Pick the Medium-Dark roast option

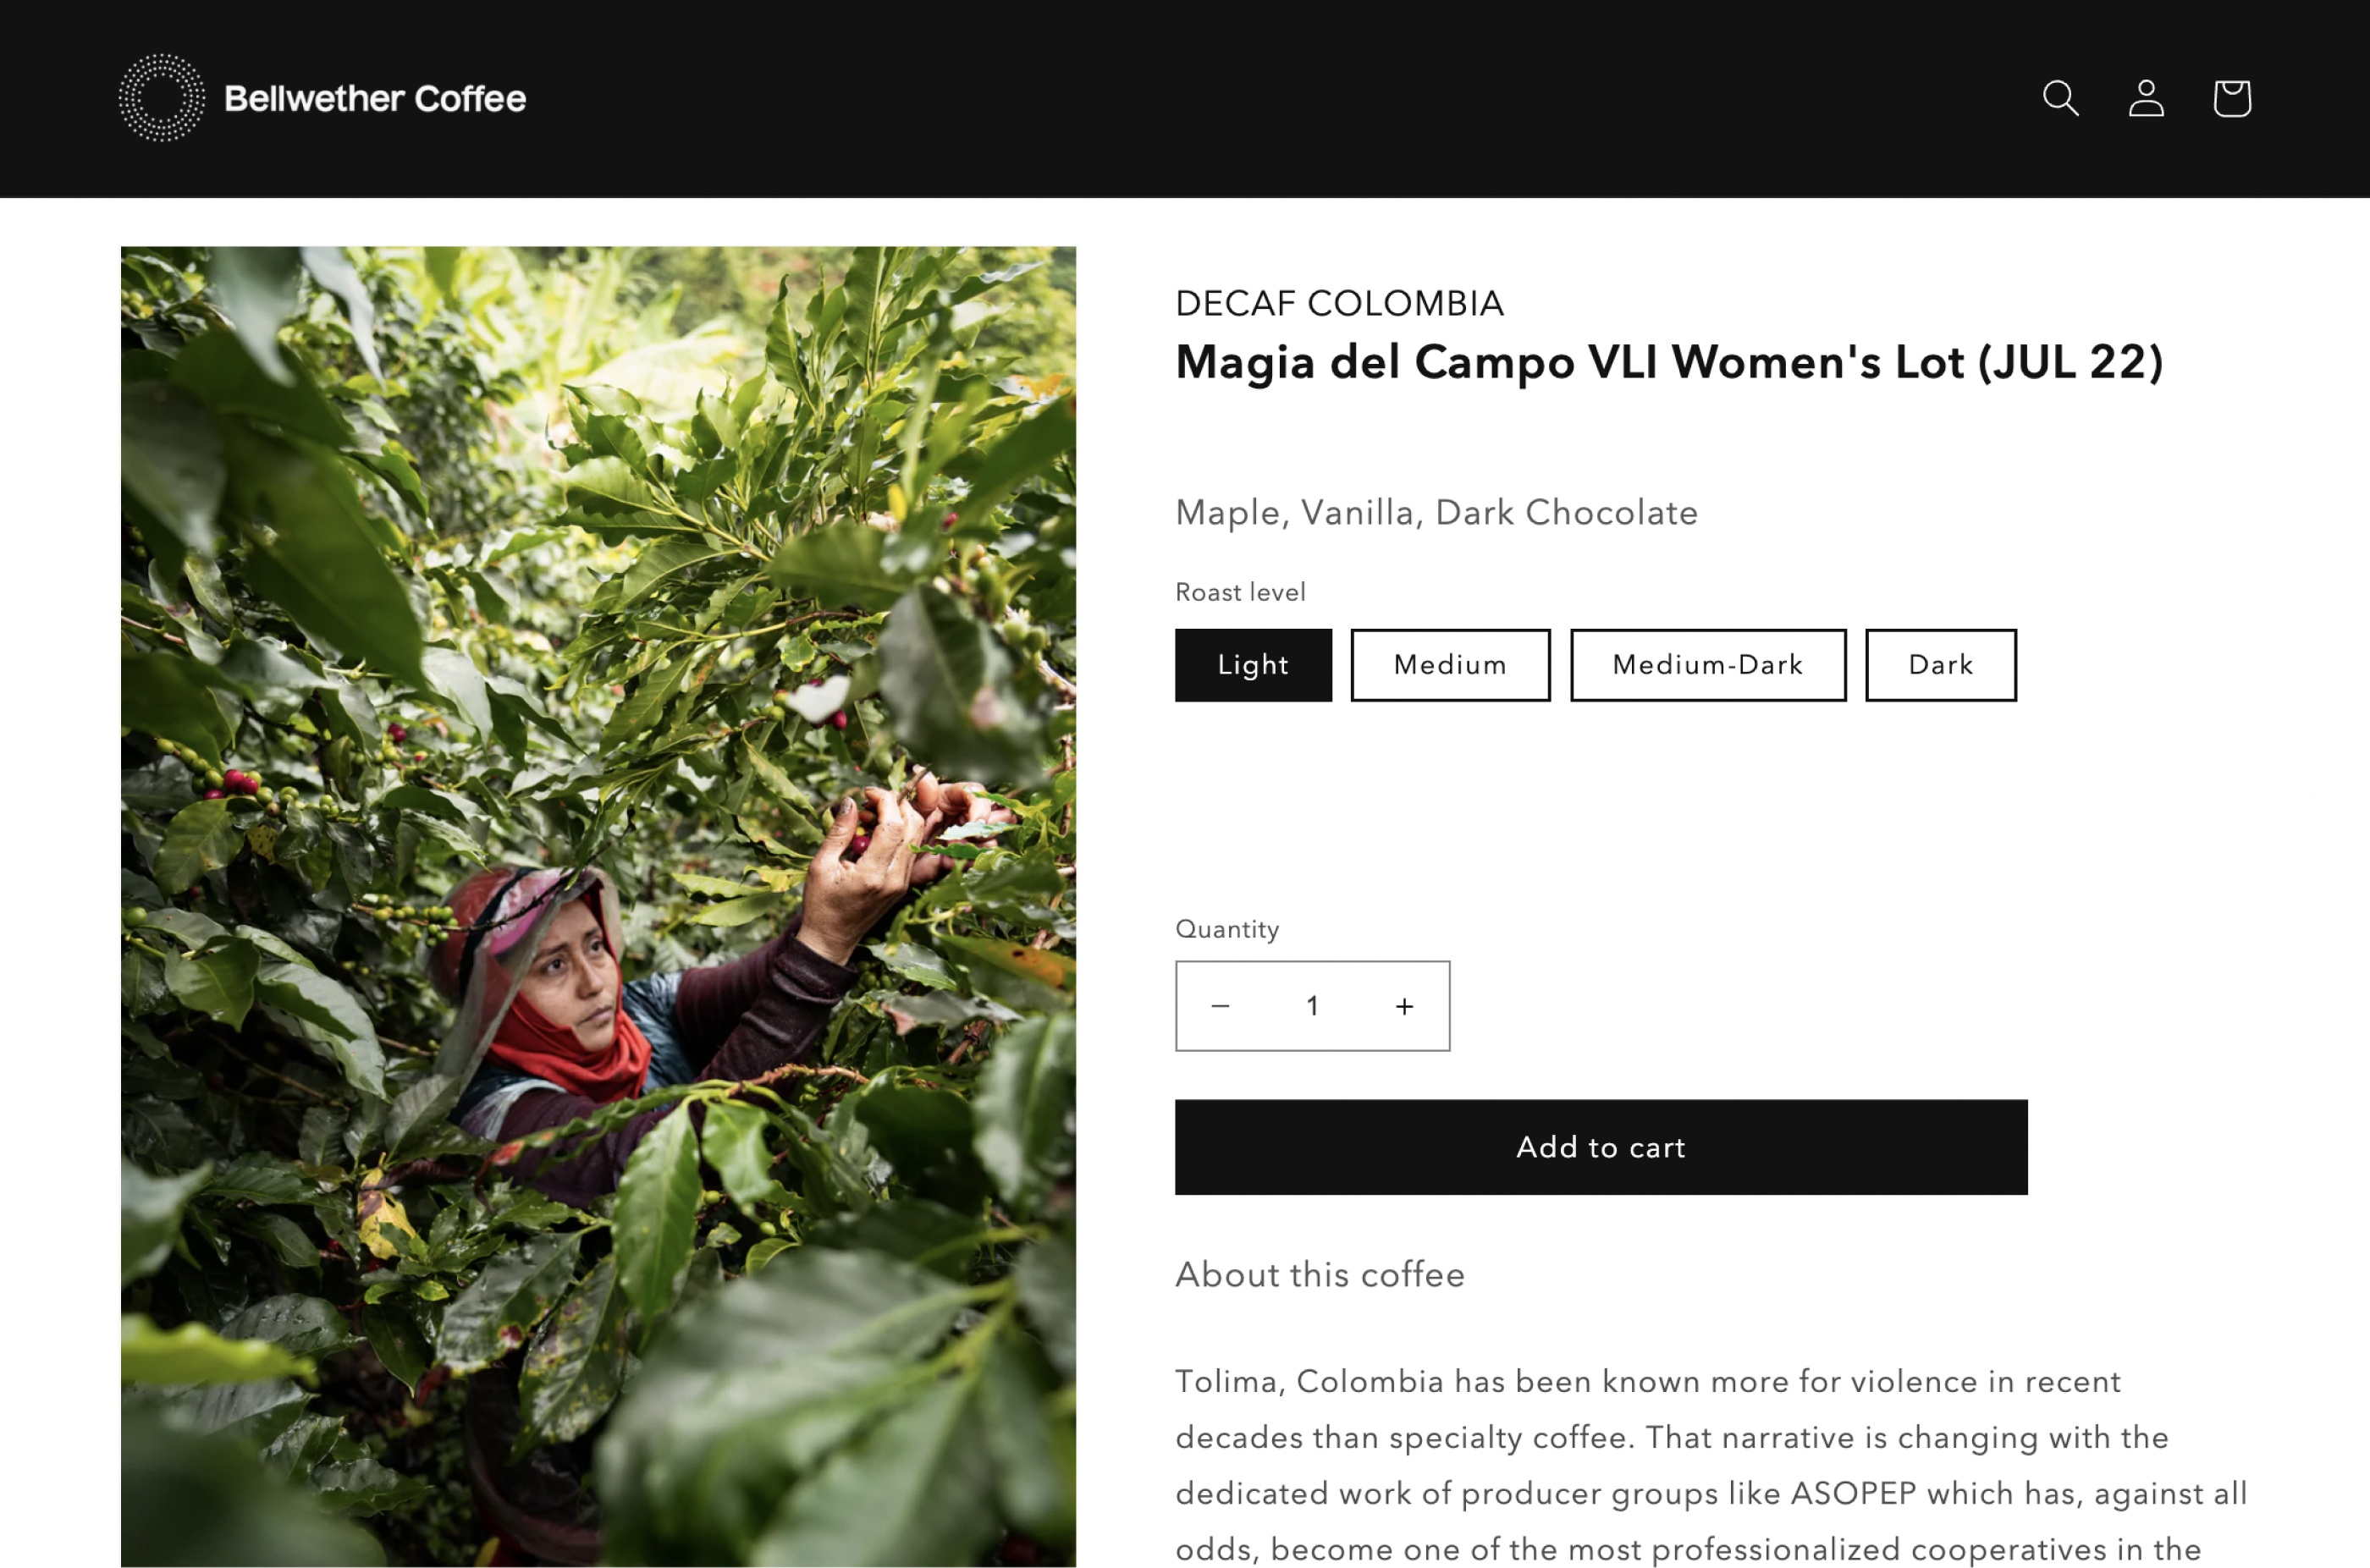[x=1708, y=665]
